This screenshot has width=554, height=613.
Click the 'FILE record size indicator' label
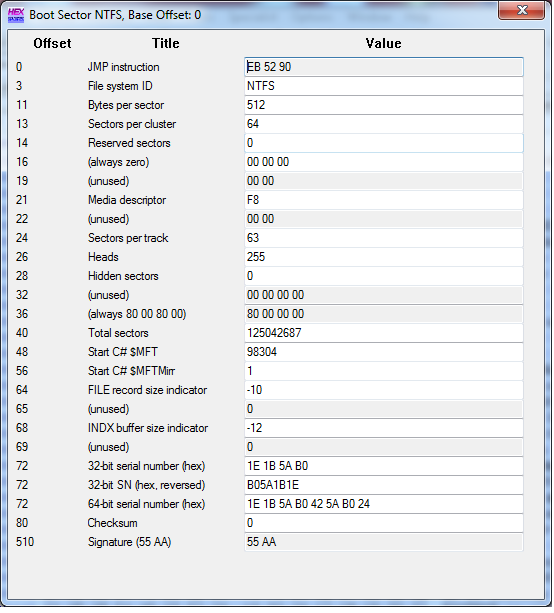point(147,390)
